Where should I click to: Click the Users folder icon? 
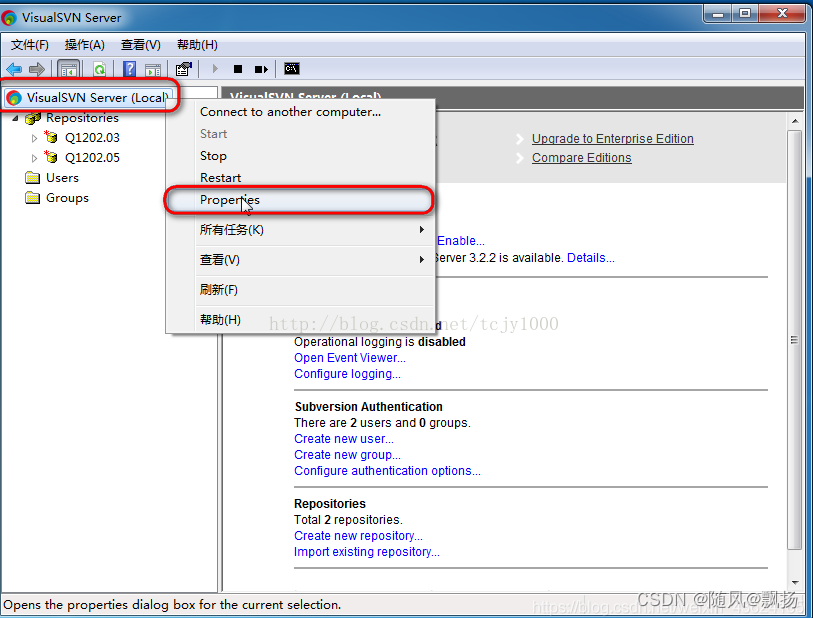(x=33, y=178)
